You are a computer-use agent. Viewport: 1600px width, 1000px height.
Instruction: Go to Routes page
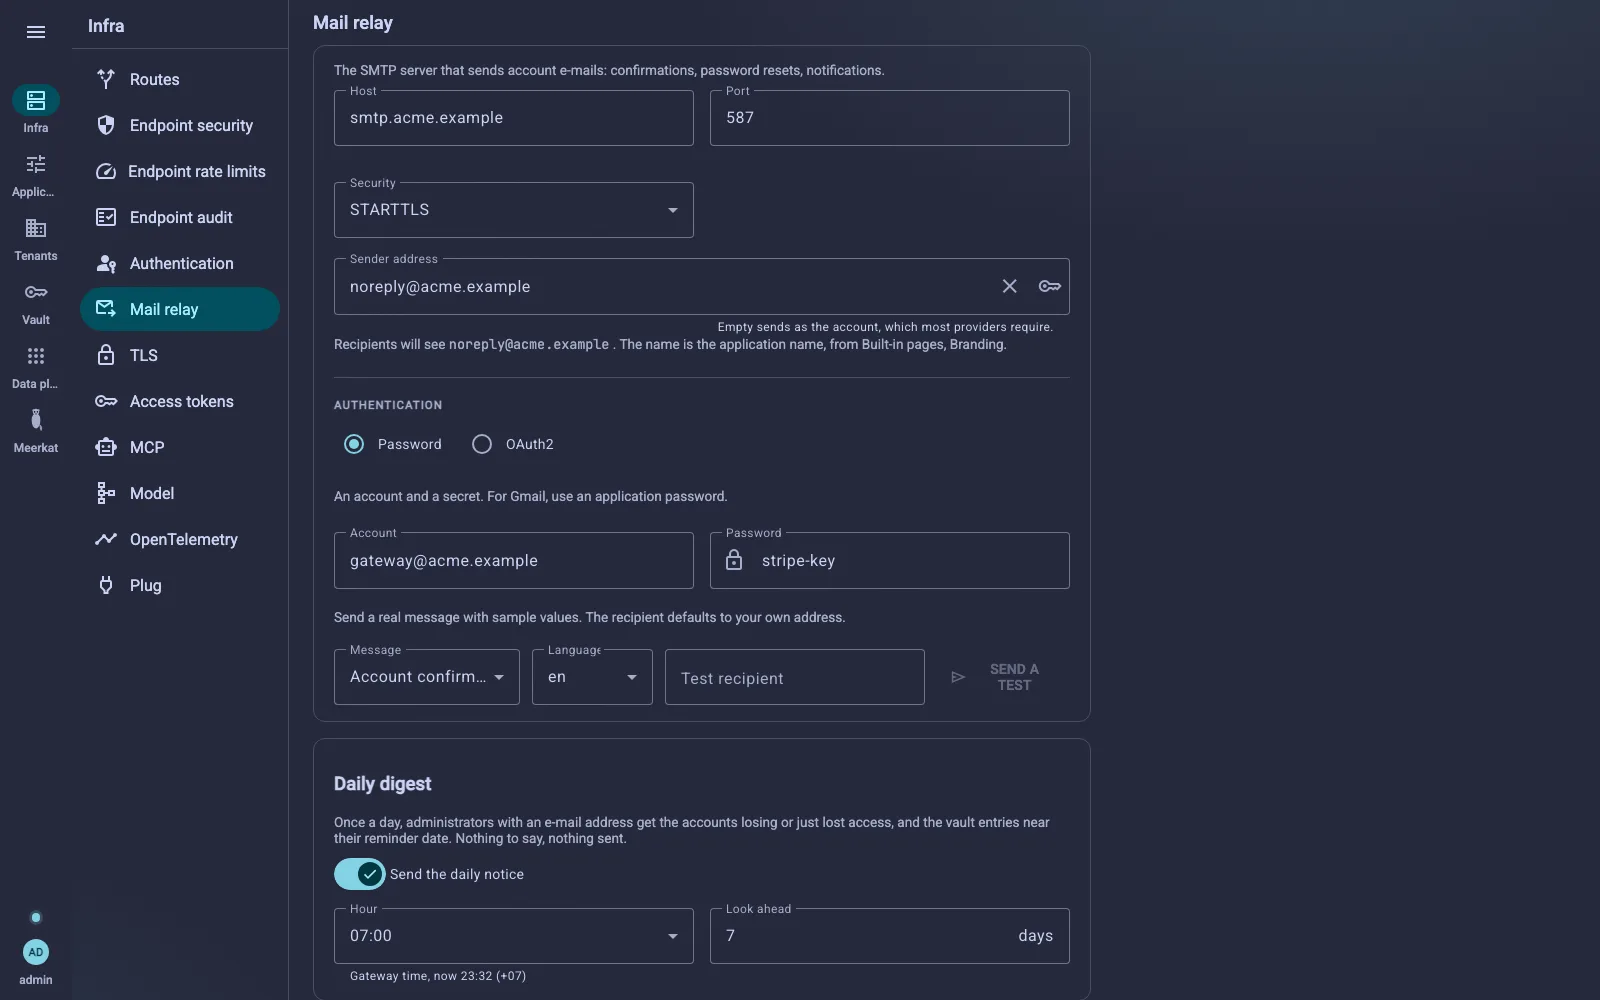click(180, 79)
